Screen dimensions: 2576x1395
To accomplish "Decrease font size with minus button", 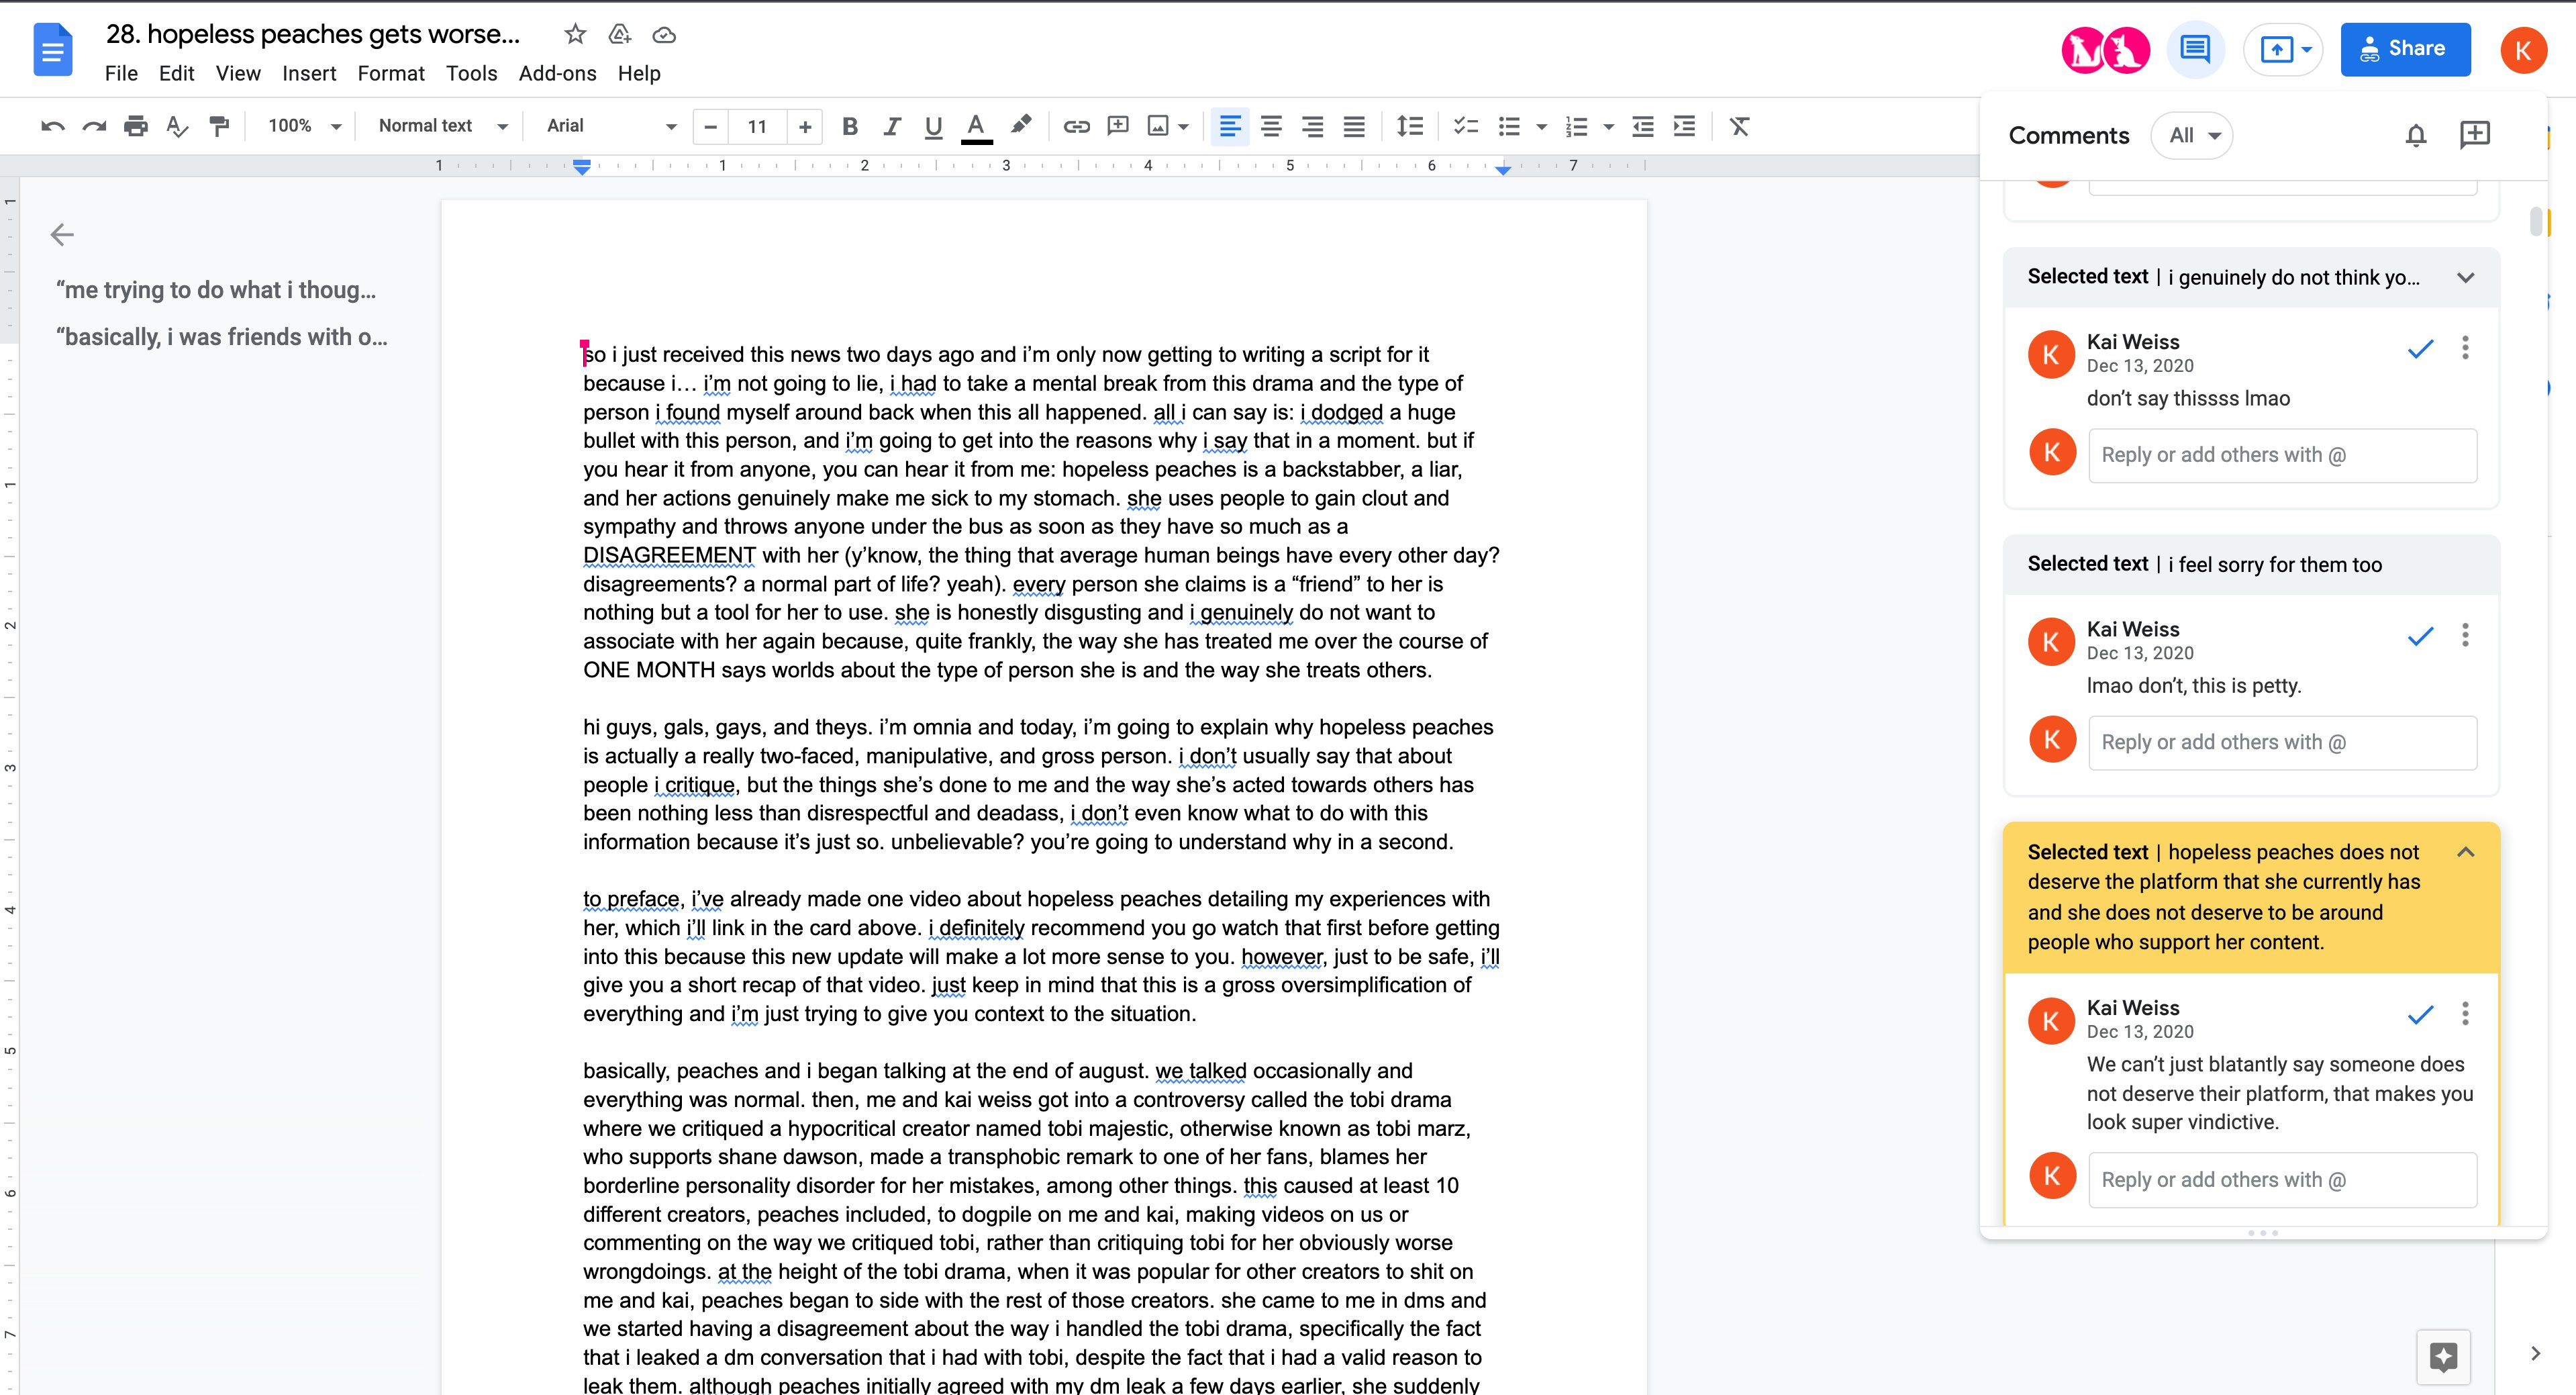I will [x=710, y=127].
